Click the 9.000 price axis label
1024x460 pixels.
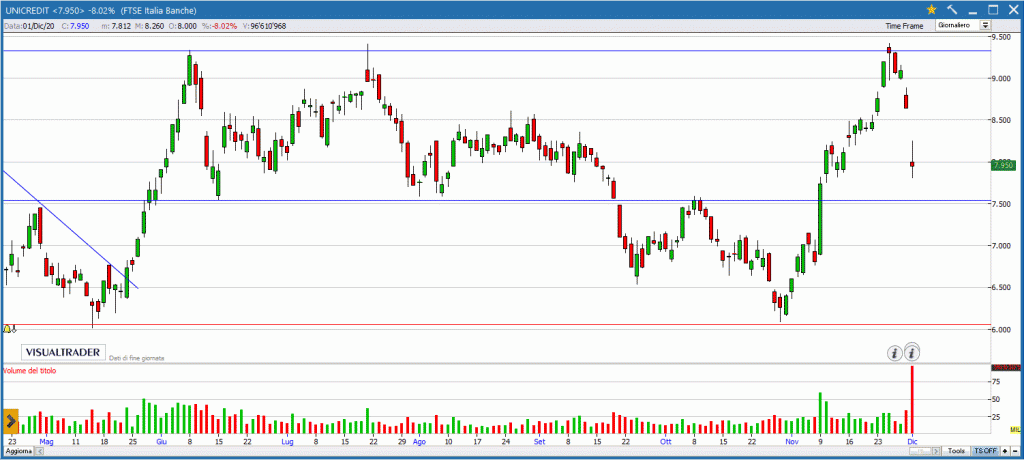(x=1002, y=78)
